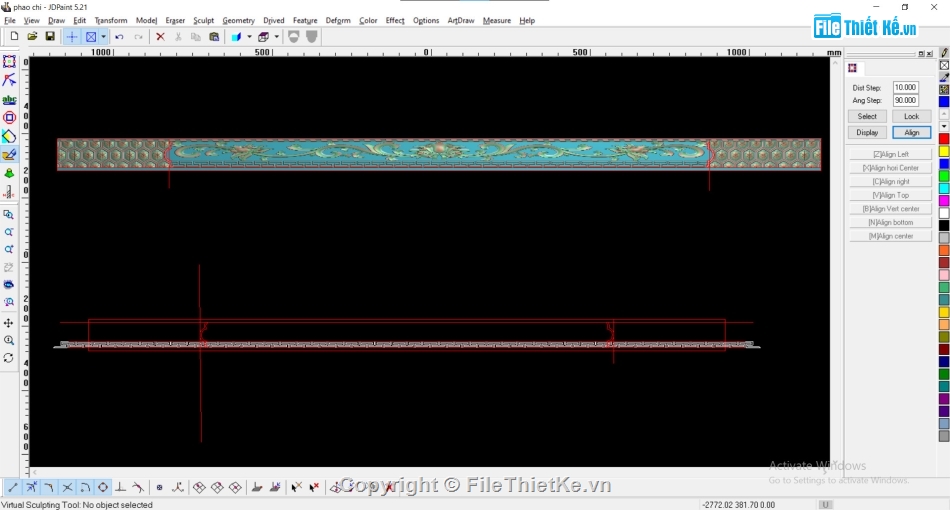Viewport: 950px width, 510px height.
Task: Click the blue eye view icon
Action: point(8,284)
